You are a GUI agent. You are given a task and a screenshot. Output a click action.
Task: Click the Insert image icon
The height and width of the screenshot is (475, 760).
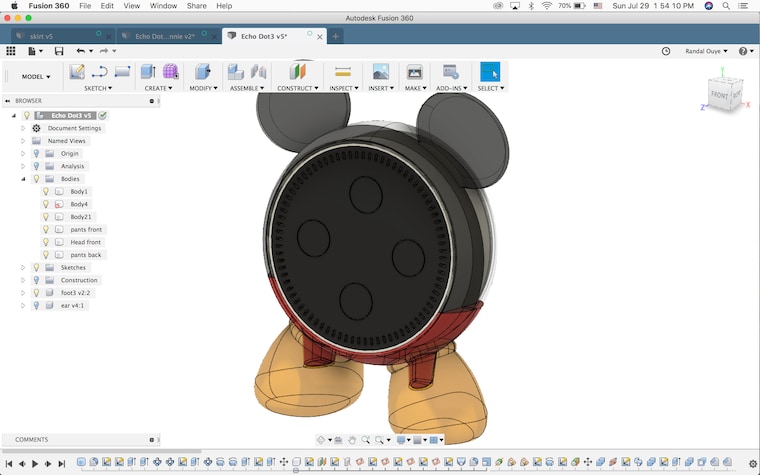pos(381,72)
